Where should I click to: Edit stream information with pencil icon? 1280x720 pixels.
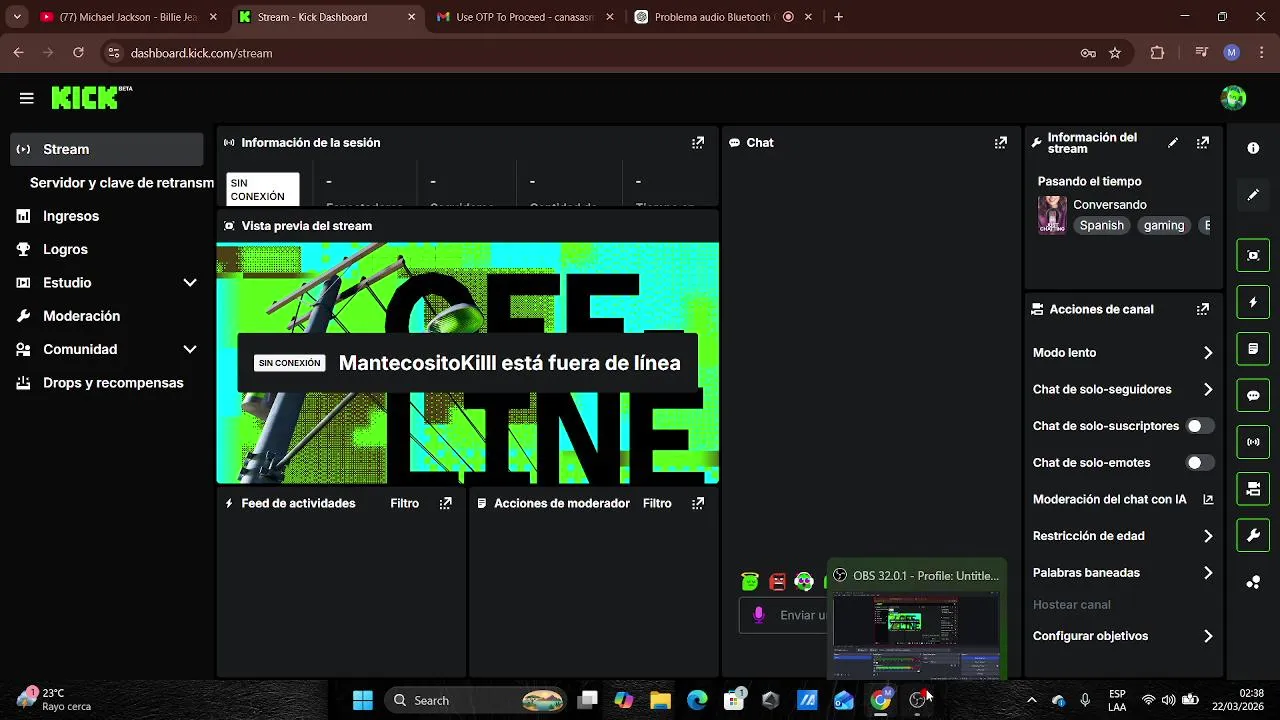click(1173, 143)
